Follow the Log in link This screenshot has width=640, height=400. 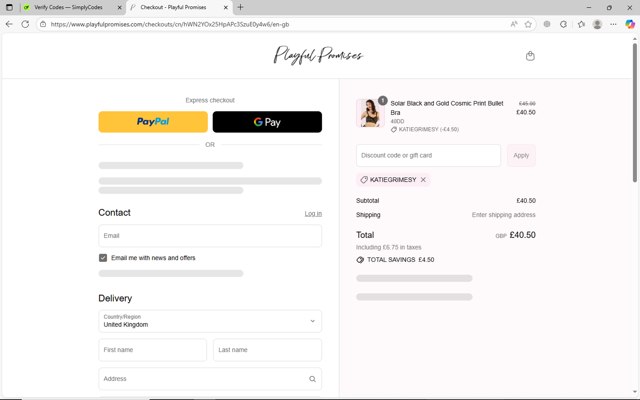coord(313,213)
